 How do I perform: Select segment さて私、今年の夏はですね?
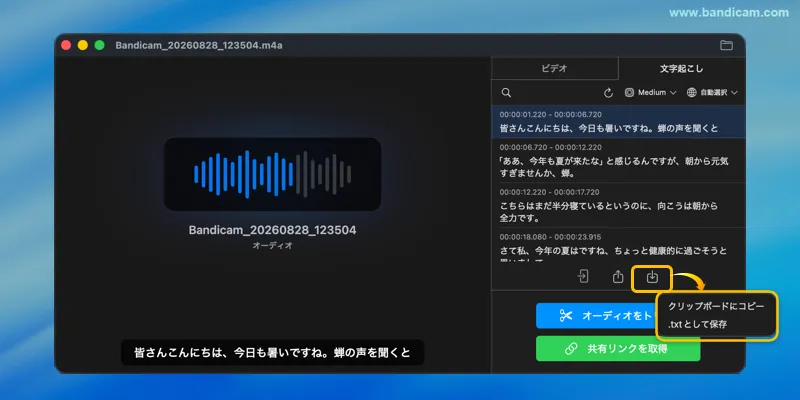click(618, 245)
